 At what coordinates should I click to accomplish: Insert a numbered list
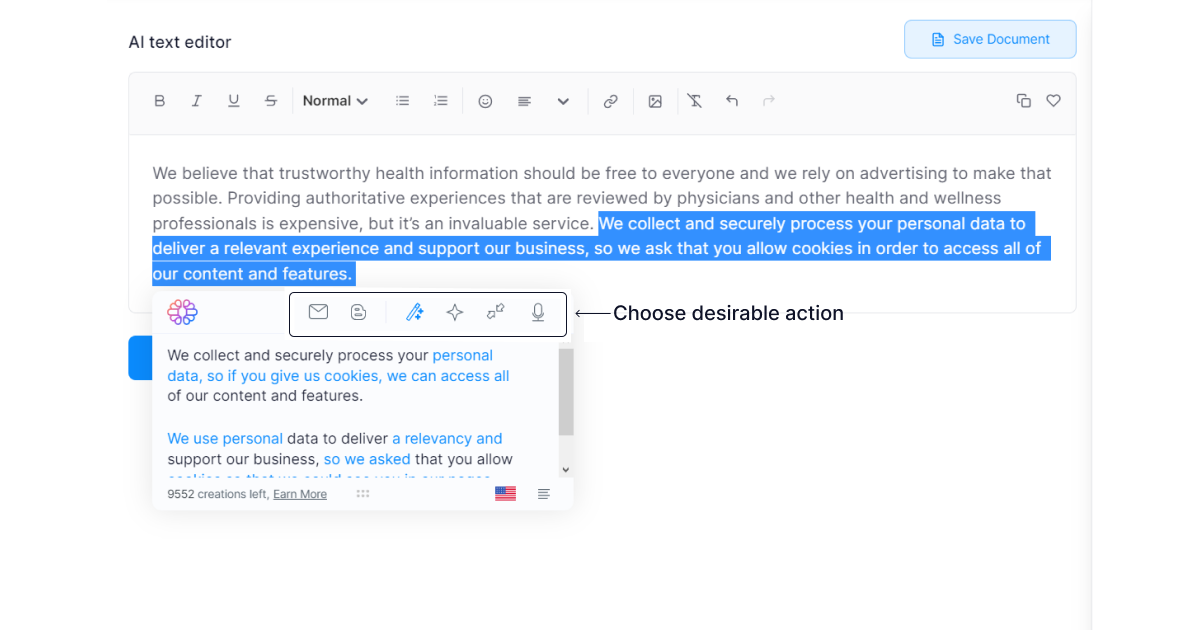440,101
